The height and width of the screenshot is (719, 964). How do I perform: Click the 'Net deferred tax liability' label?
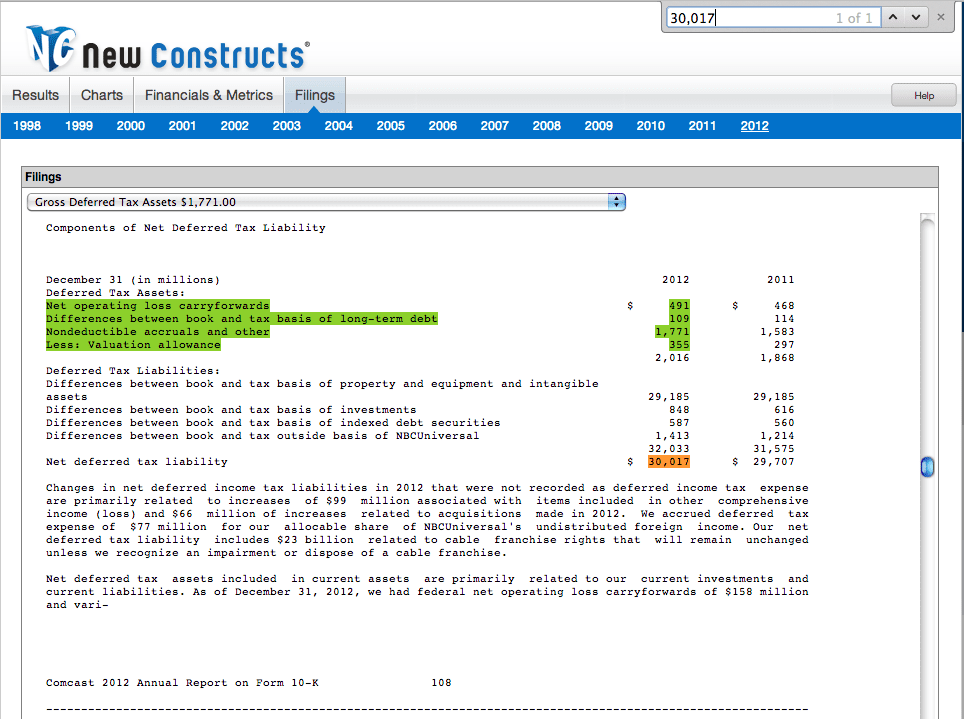[x=136, y=462]
